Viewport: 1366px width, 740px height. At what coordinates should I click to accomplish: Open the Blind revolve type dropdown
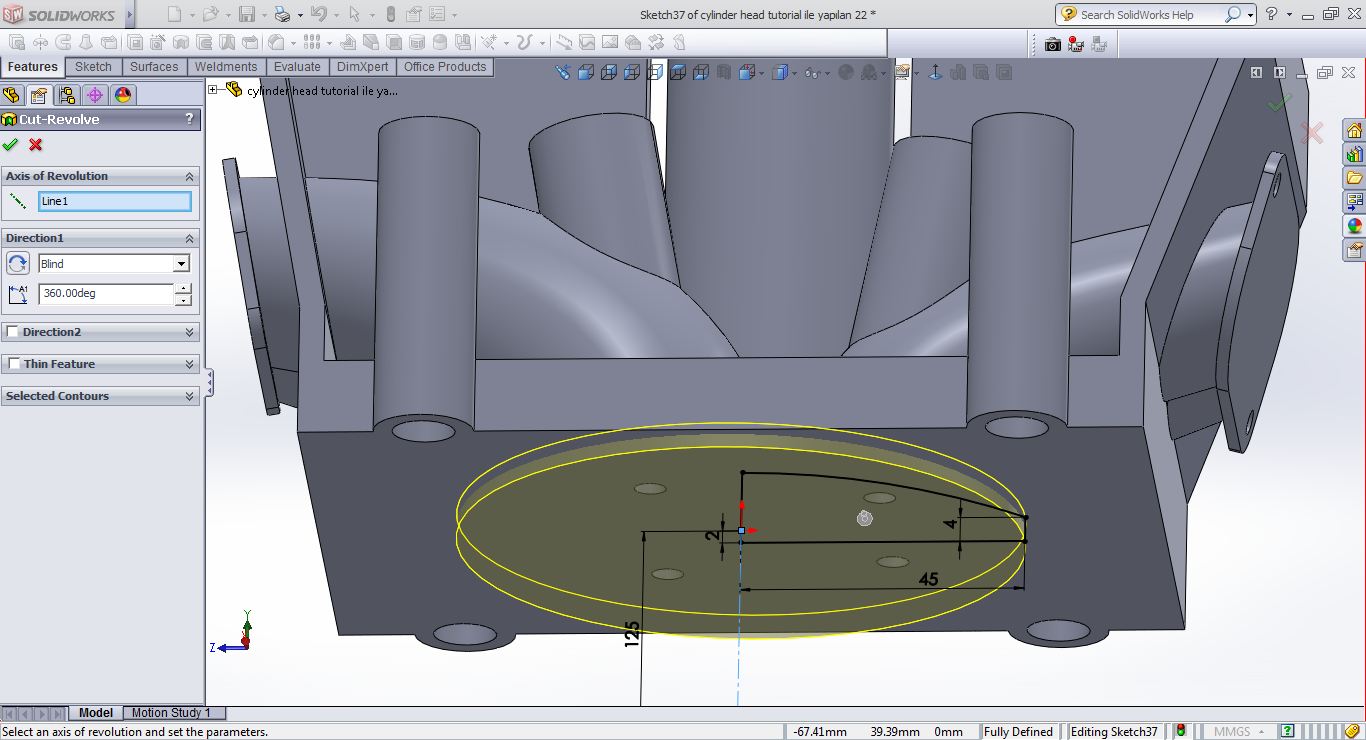pos(181,264)
